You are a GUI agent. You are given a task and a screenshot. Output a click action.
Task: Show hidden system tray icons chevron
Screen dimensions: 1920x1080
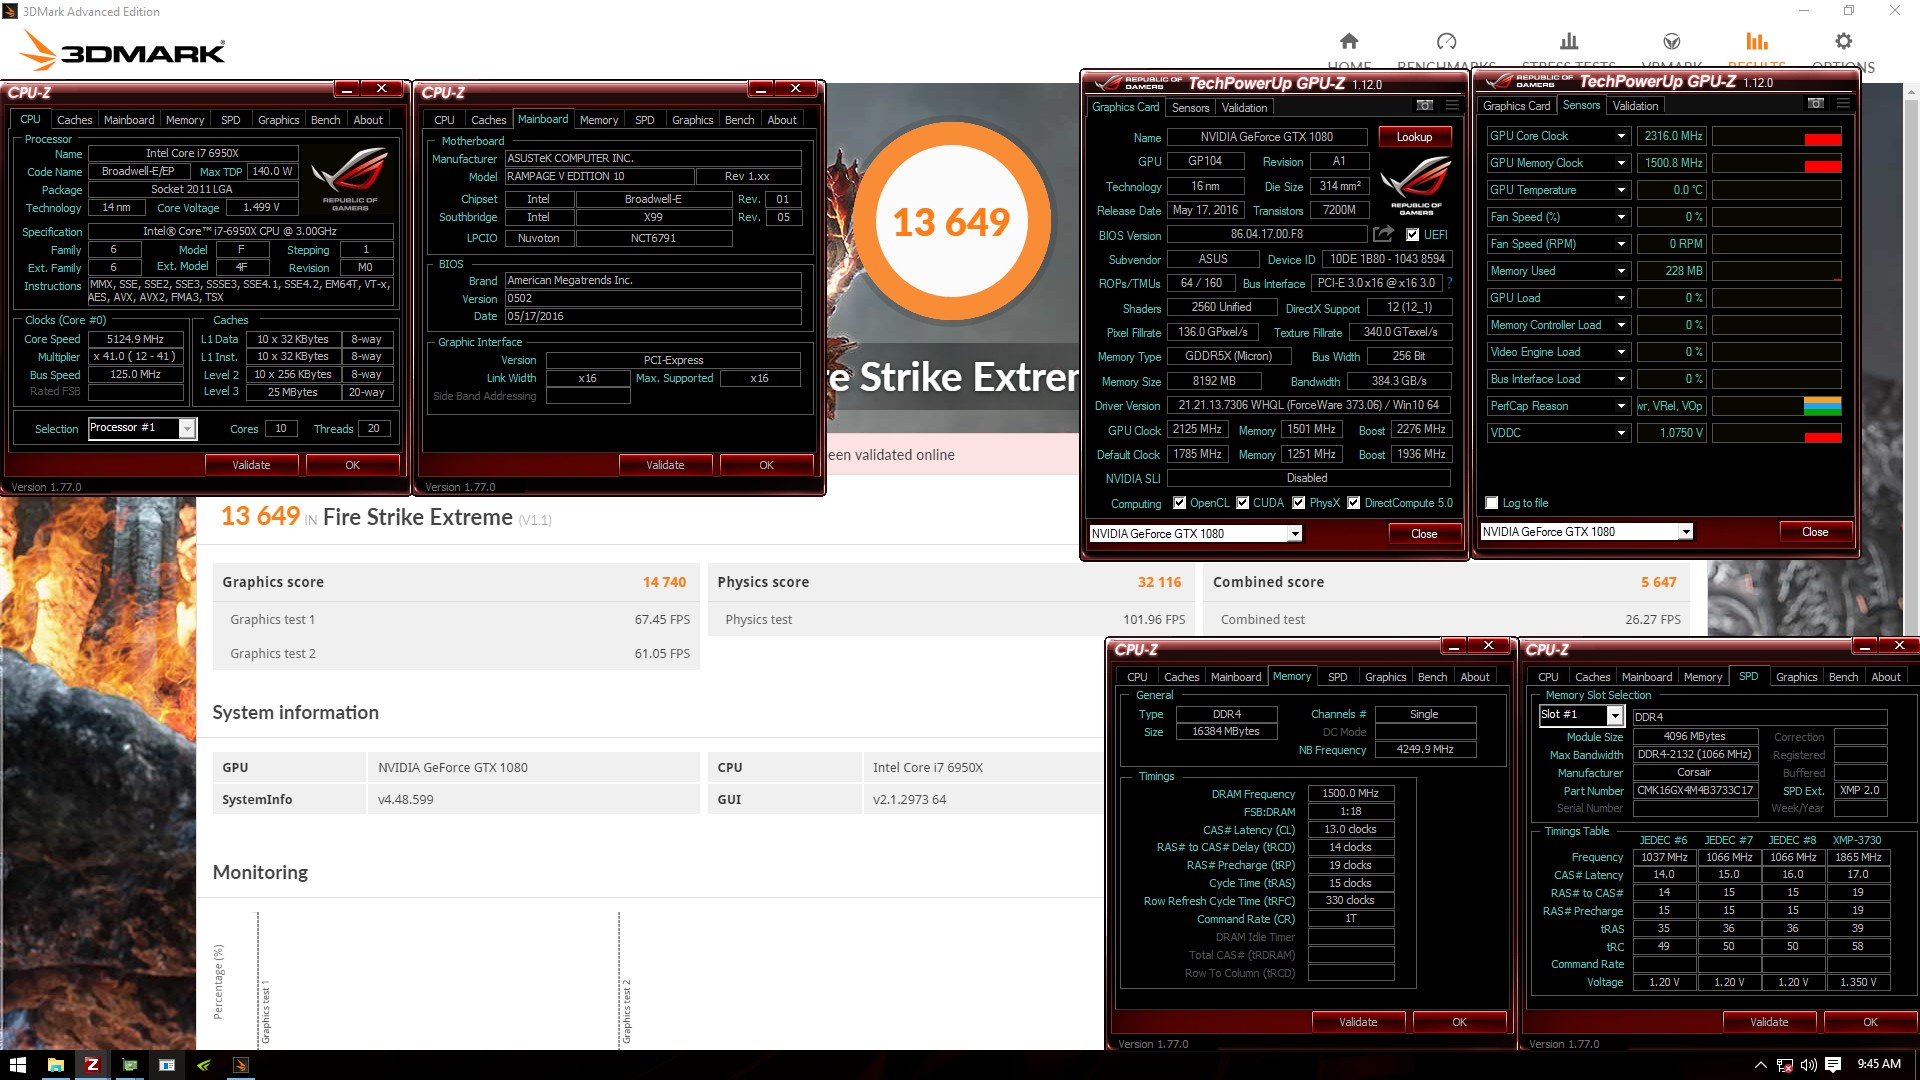1760,1065
